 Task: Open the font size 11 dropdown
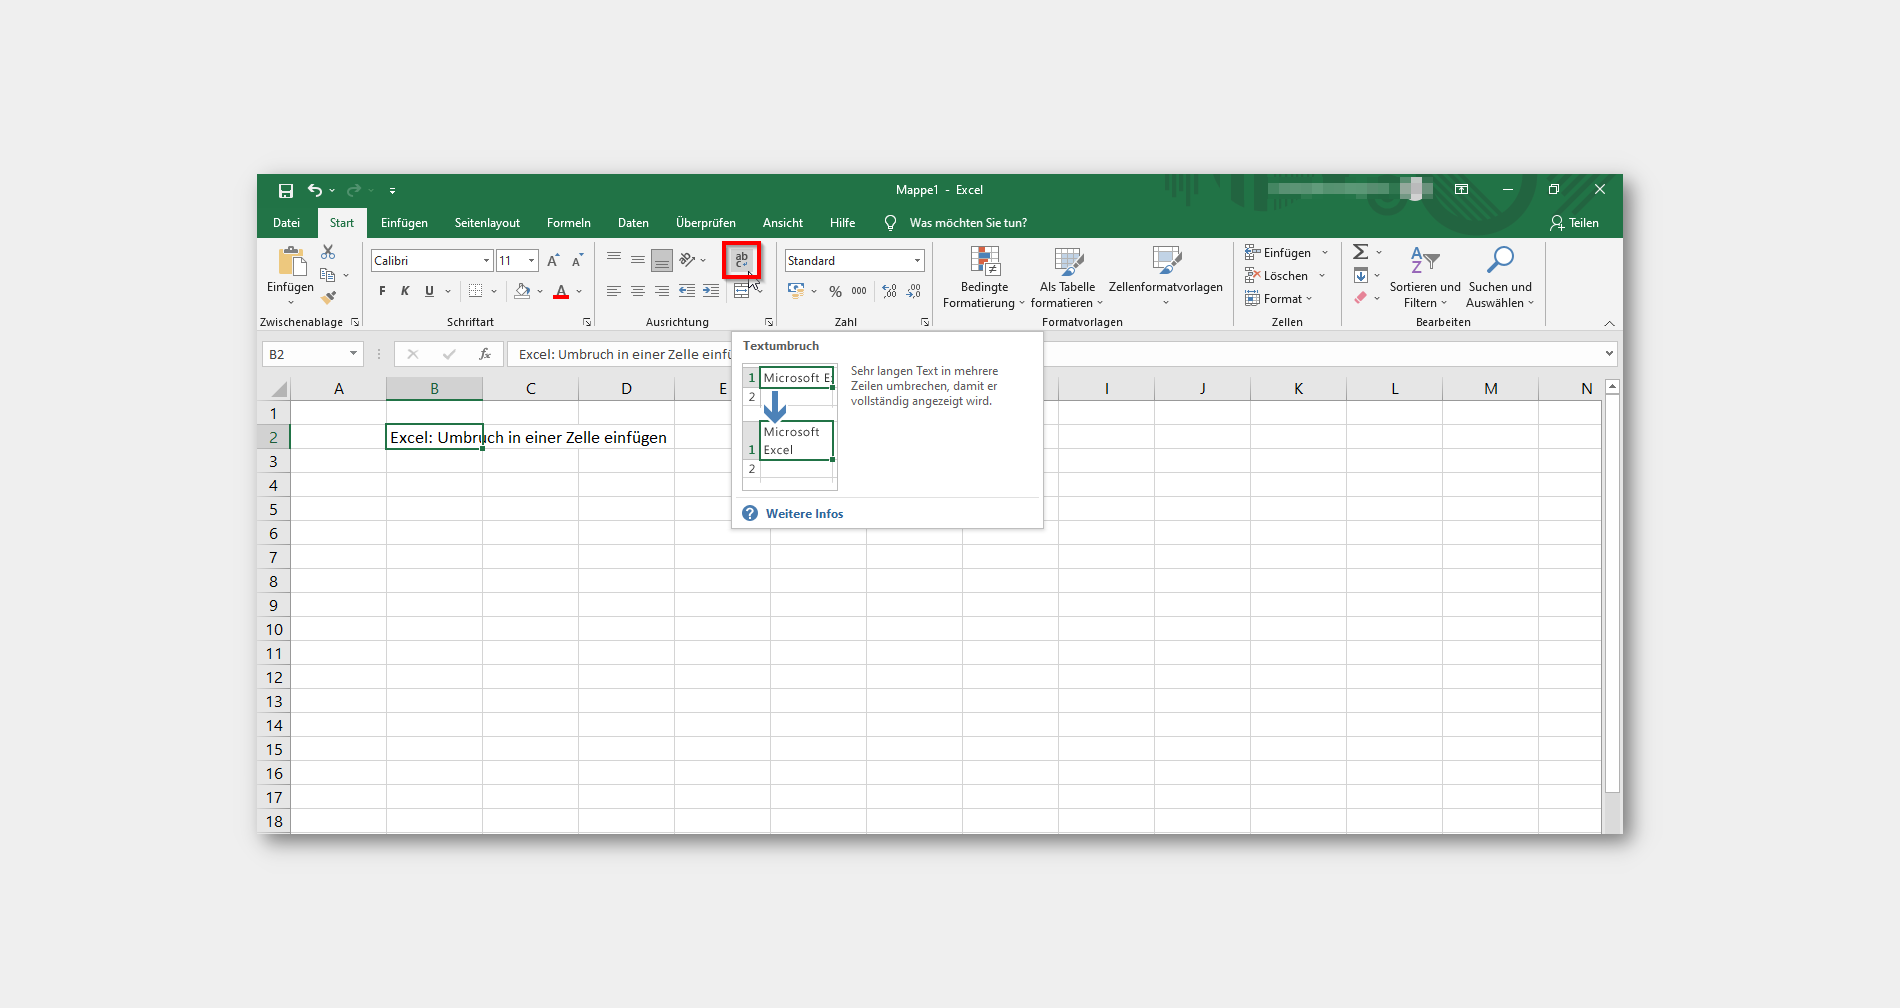[x=531, y=261]
